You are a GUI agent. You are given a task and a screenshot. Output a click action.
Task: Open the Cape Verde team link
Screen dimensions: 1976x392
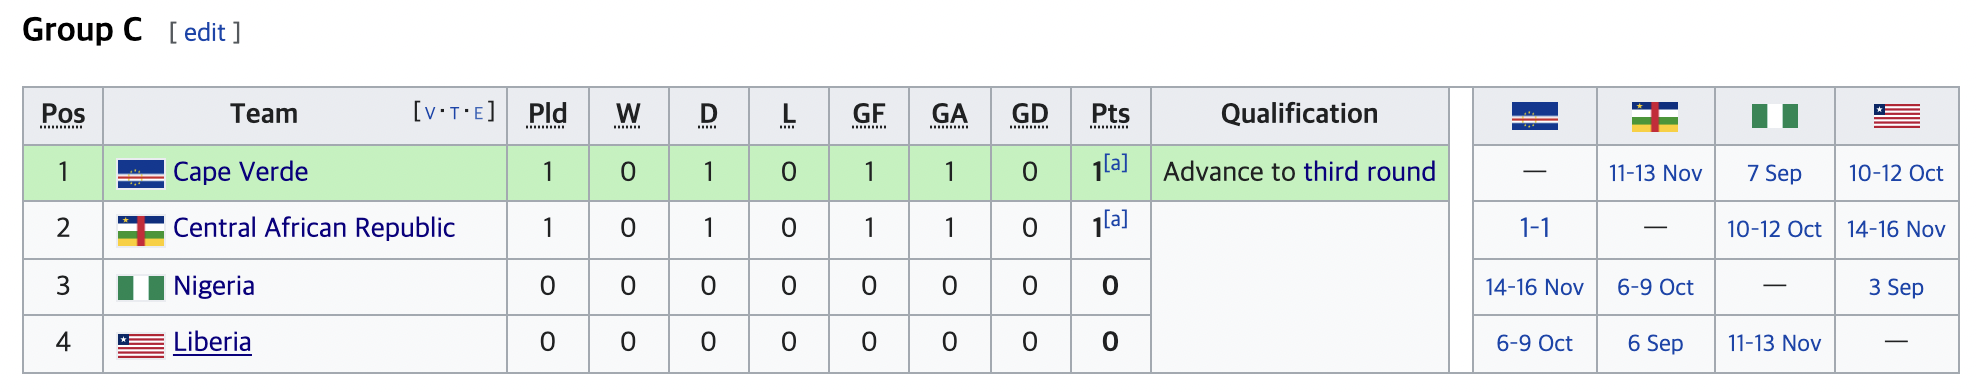pyautogui.click(x=240, y=172)
